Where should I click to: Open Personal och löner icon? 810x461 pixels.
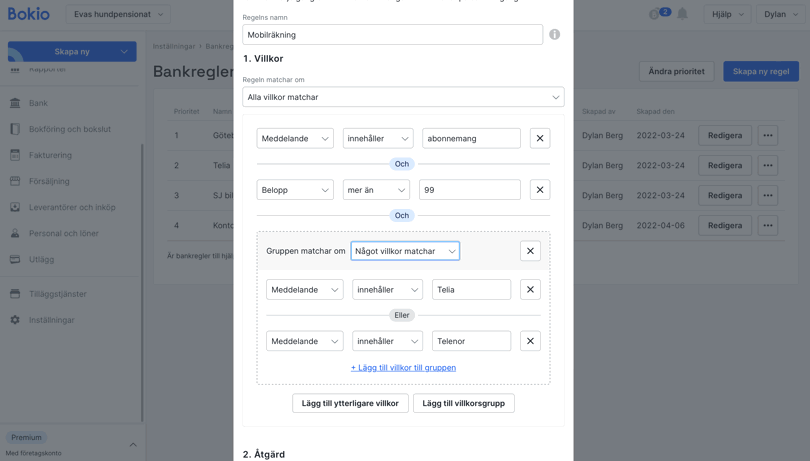pyautogui.click(x=15, y=233)
